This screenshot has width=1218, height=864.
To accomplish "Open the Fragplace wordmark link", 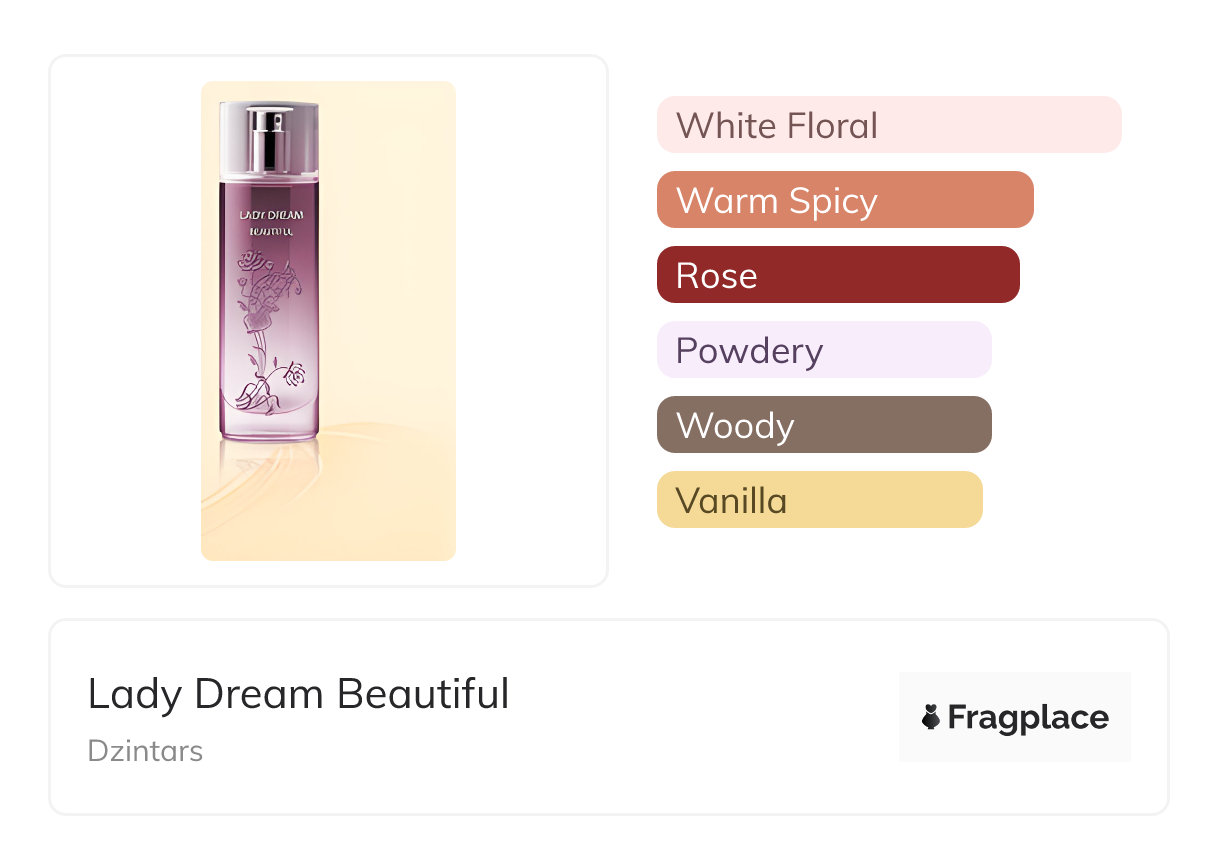I will coord(1028,717).
